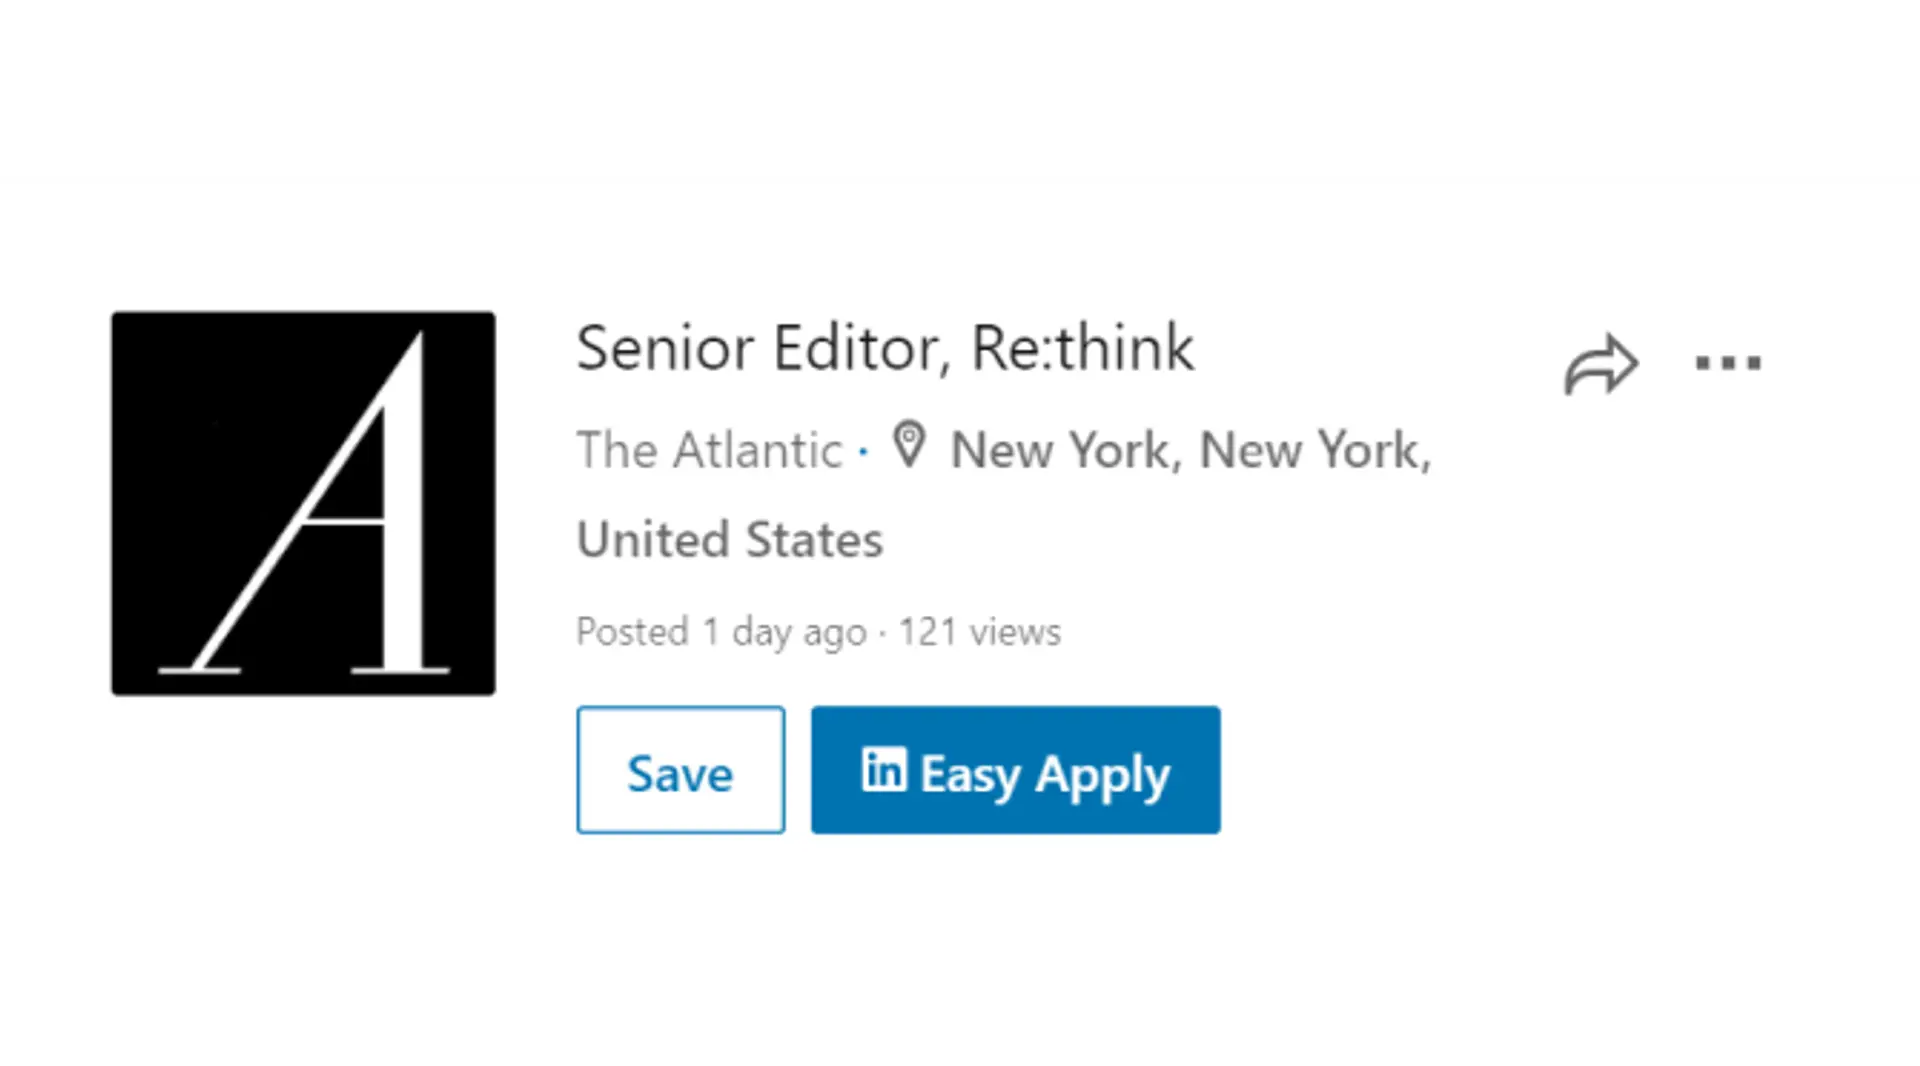
Task: Open The Atlantic company logo
Action: click(x=303, y=503)
